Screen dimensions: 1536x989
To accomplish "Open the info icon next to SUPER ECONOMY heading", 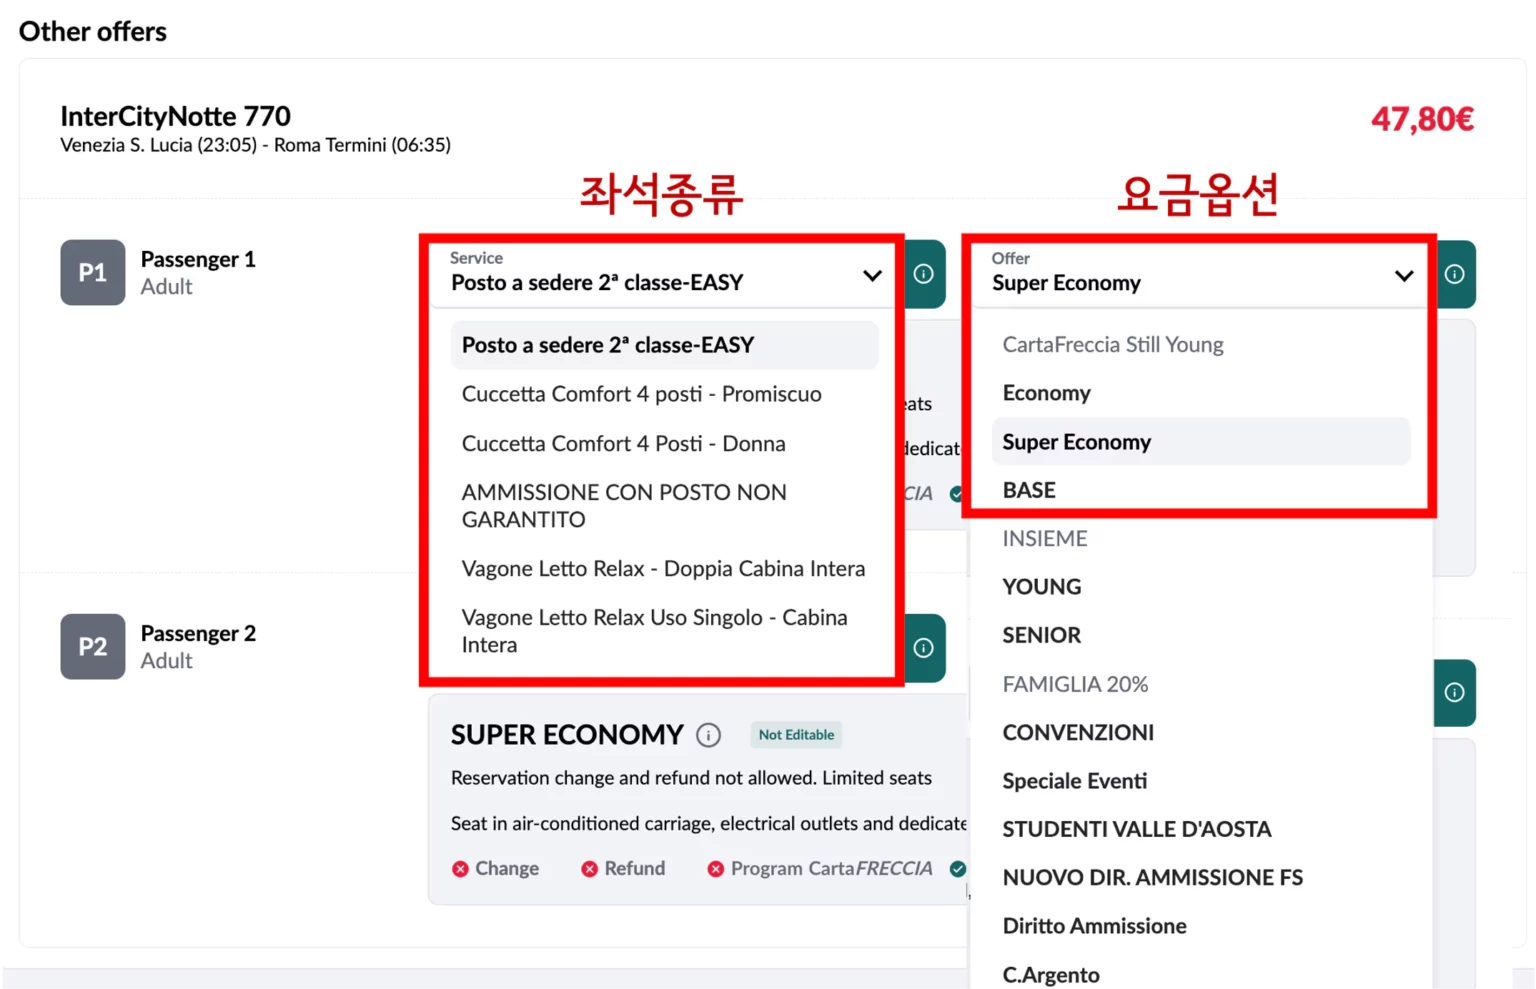I will (x=709, y=735).
